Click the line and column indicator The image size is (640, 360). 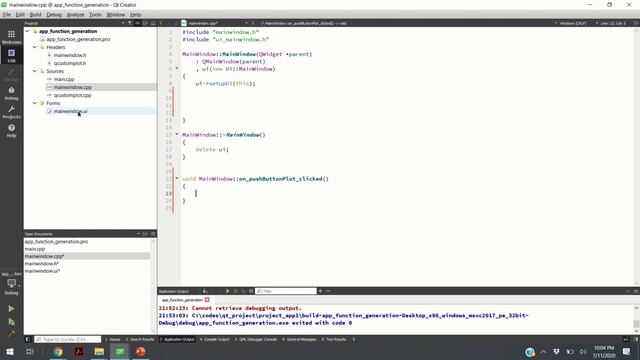(613, 23)
